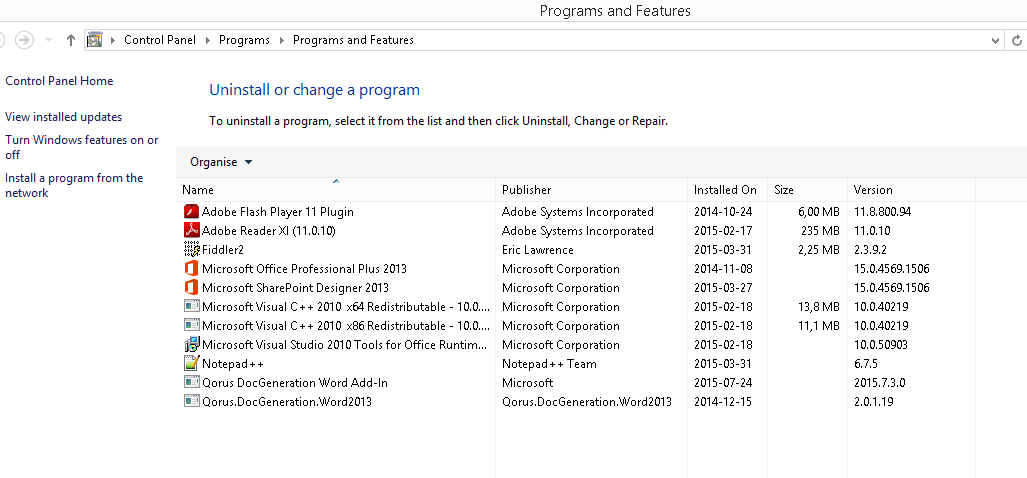The height and width of the screenshot is (478, 1027).
Task: Select Visual C++ 2010 x64 Redistributable entry
Action: tap(345, 306)
